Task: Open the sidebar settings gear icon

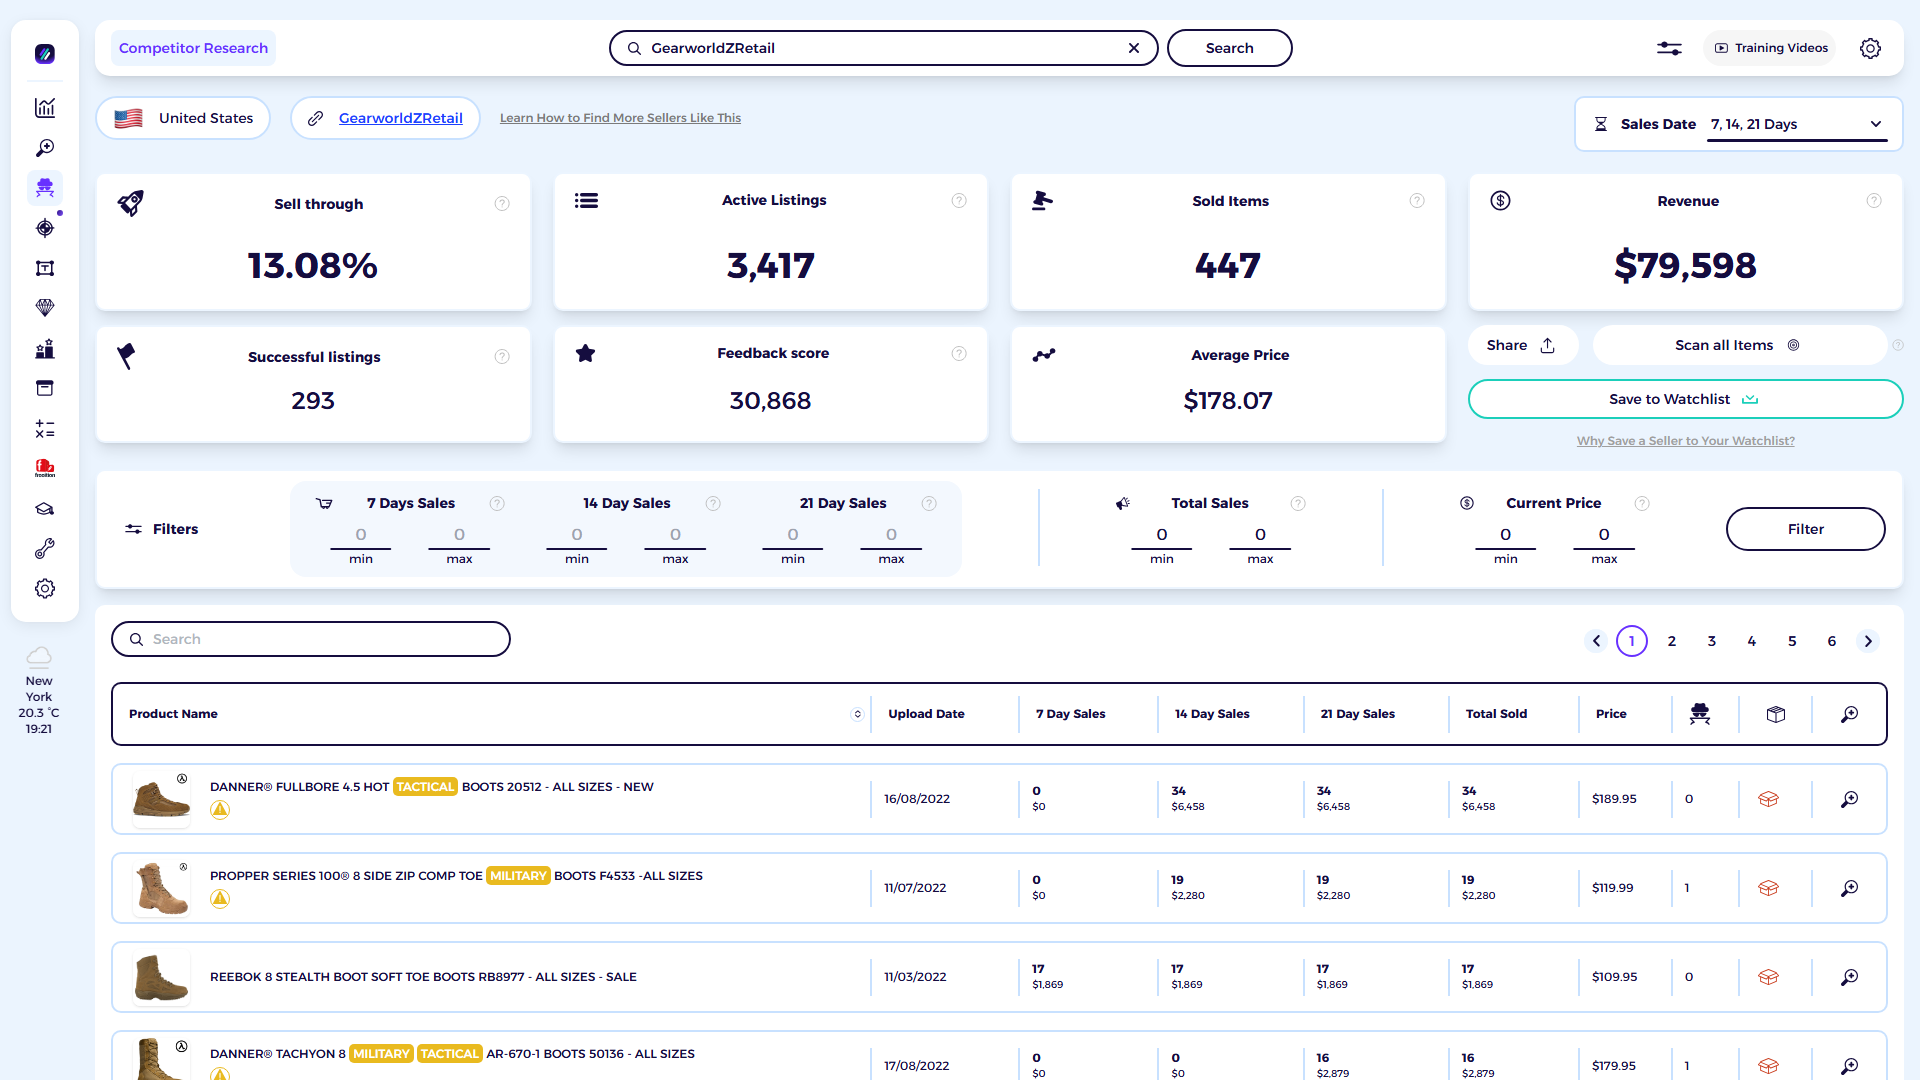Action: [45, 589]
